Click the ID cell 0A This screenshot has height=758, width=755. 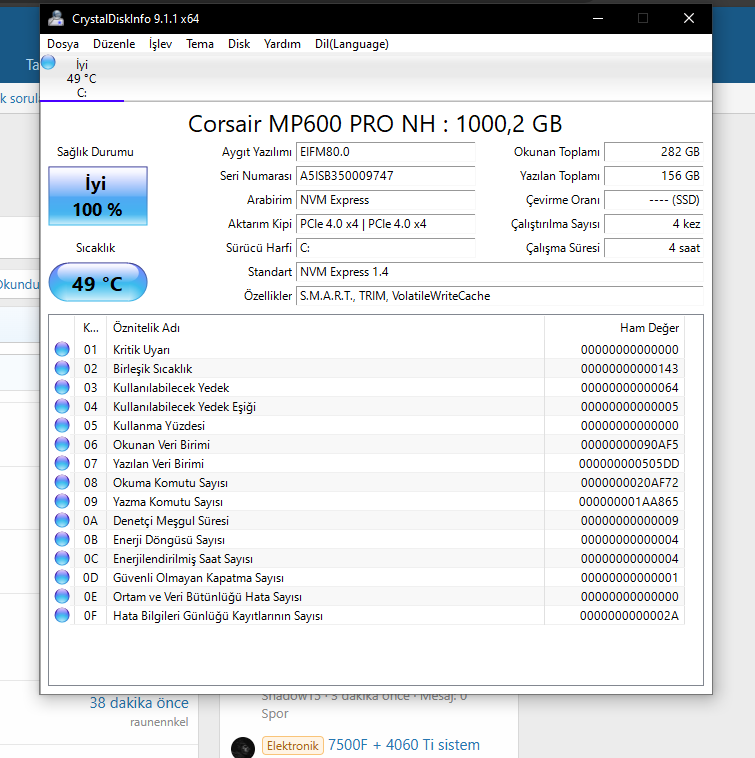point(90,521)
